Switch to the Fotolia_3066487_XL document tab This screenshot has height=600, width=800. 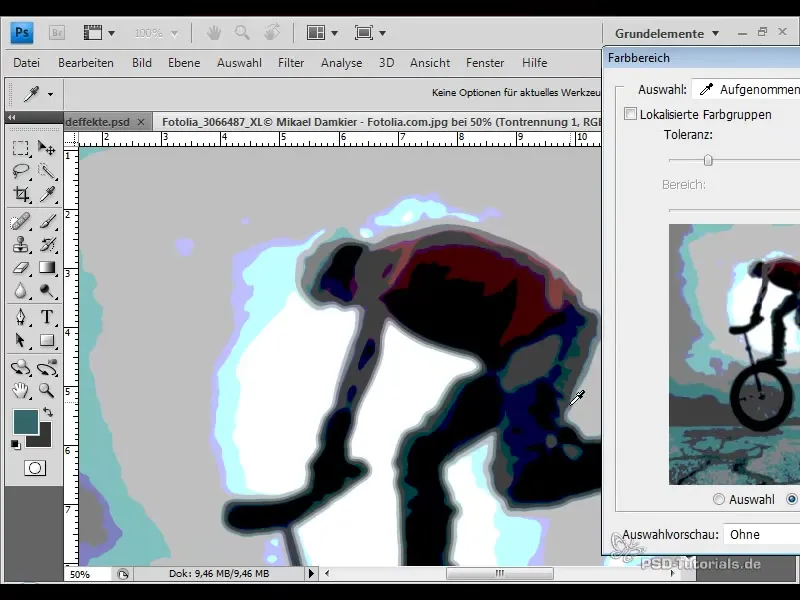click(377, 122)
